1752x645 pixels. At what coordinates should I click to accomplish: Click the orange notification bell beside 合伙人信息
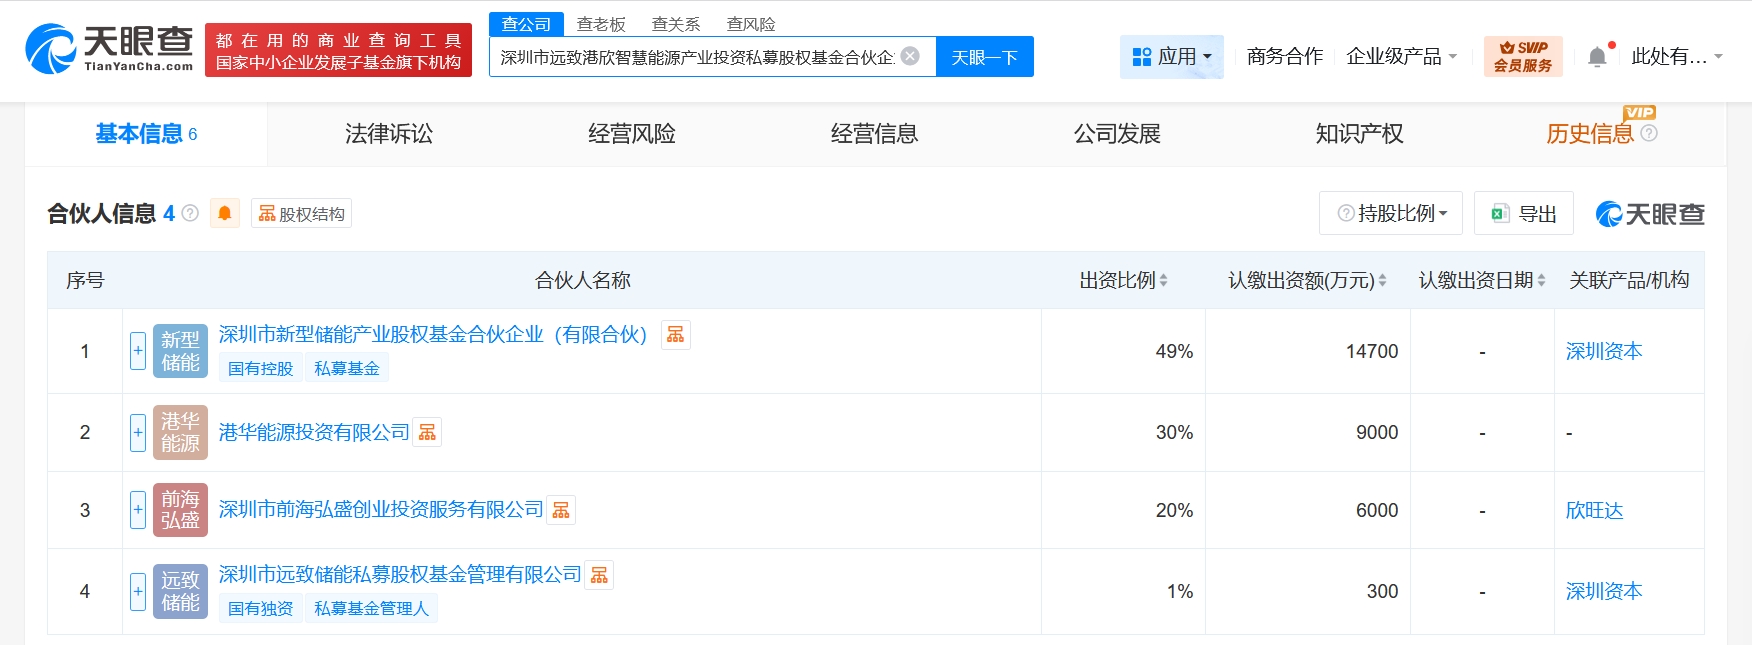pos(225,213)
